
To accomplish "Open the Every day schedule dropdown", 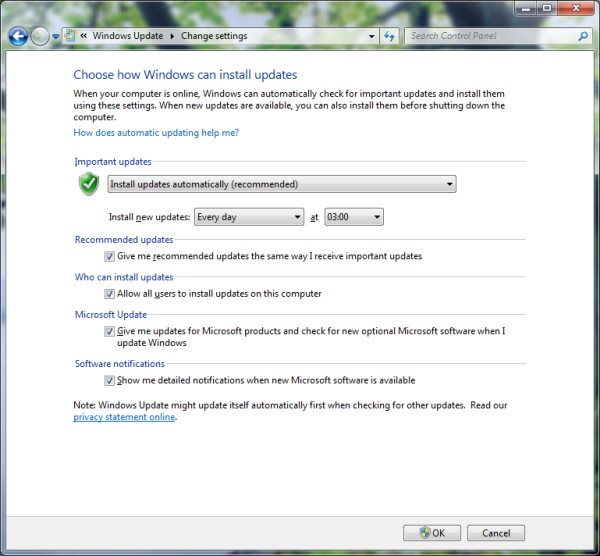I will click(249, 217).
